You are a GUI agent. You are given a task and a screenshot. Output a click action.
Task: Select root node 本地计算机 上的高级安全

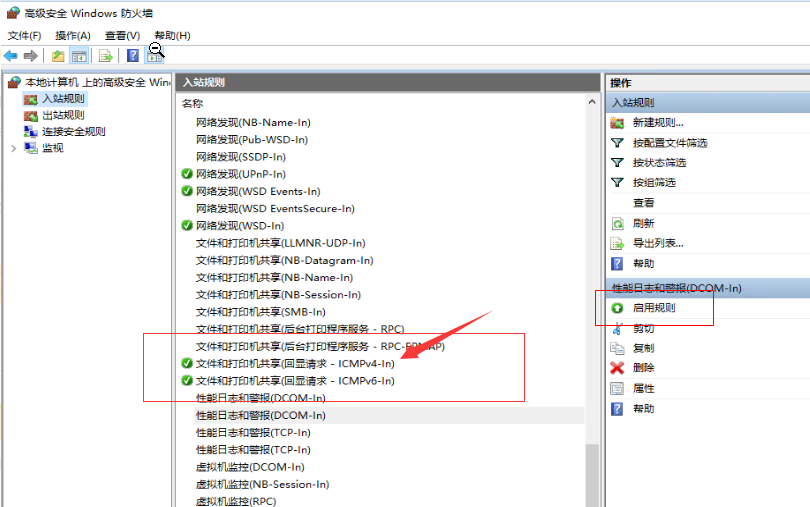click(98, 82)
